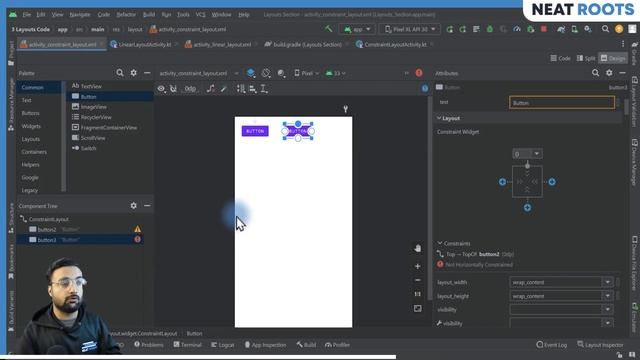Click error icon next to button3 in tree

(138, 240)
